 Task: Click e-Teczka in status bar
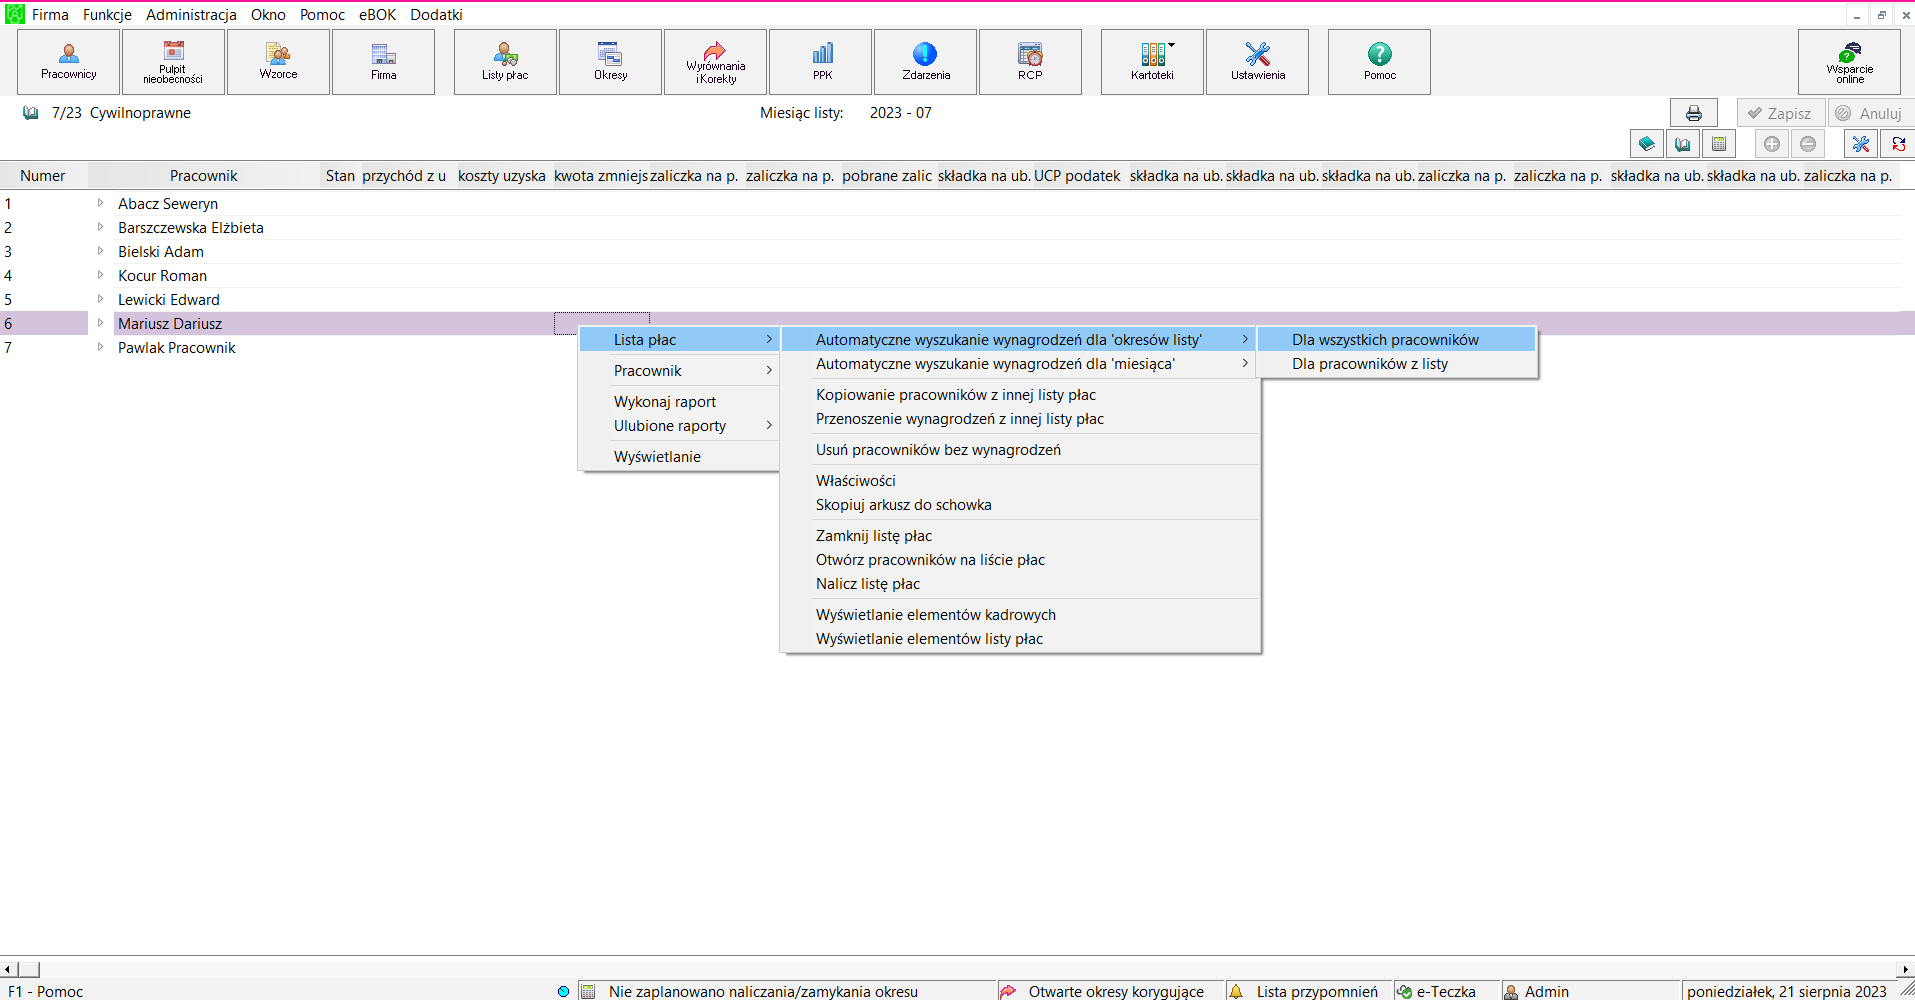(1446, 991)
